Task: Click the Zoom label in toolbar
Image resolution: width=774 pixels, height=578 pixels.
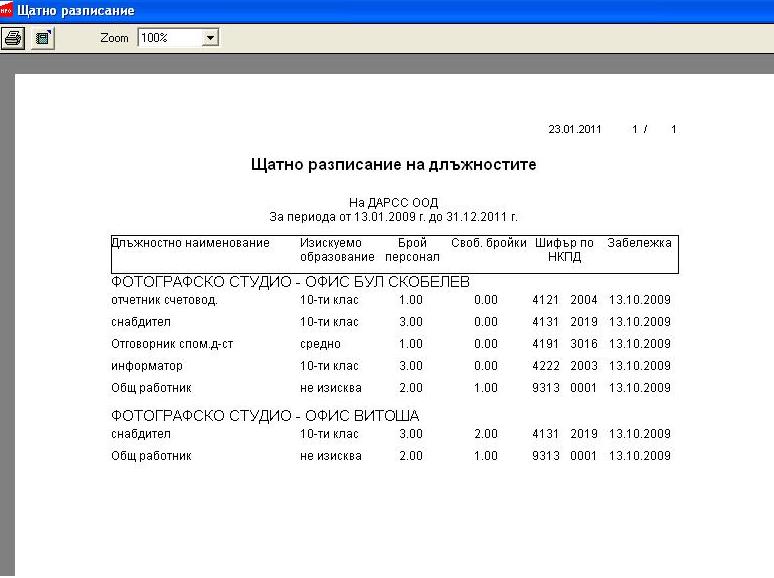Action: tap(114, 38)
